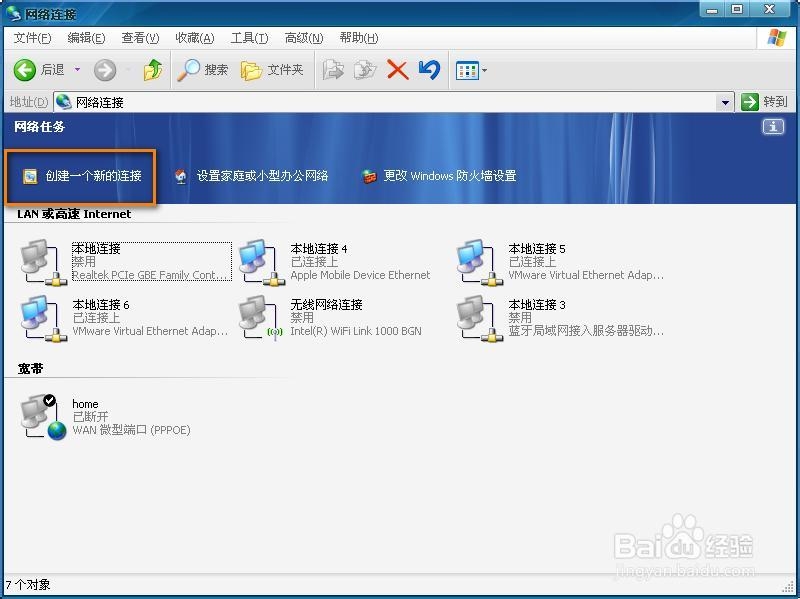Click Apple Mobile Device Ethernet text

coord(360,275)
